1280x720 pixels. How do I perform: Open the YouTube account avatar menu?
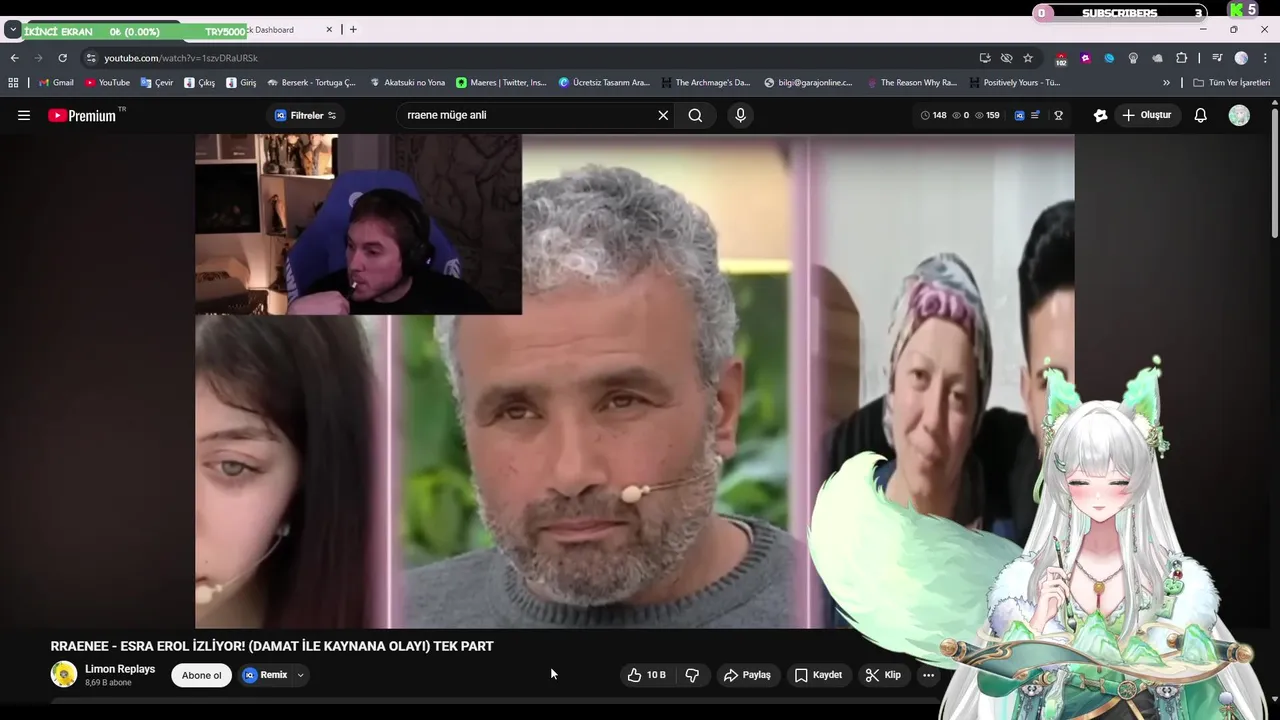1239,115
